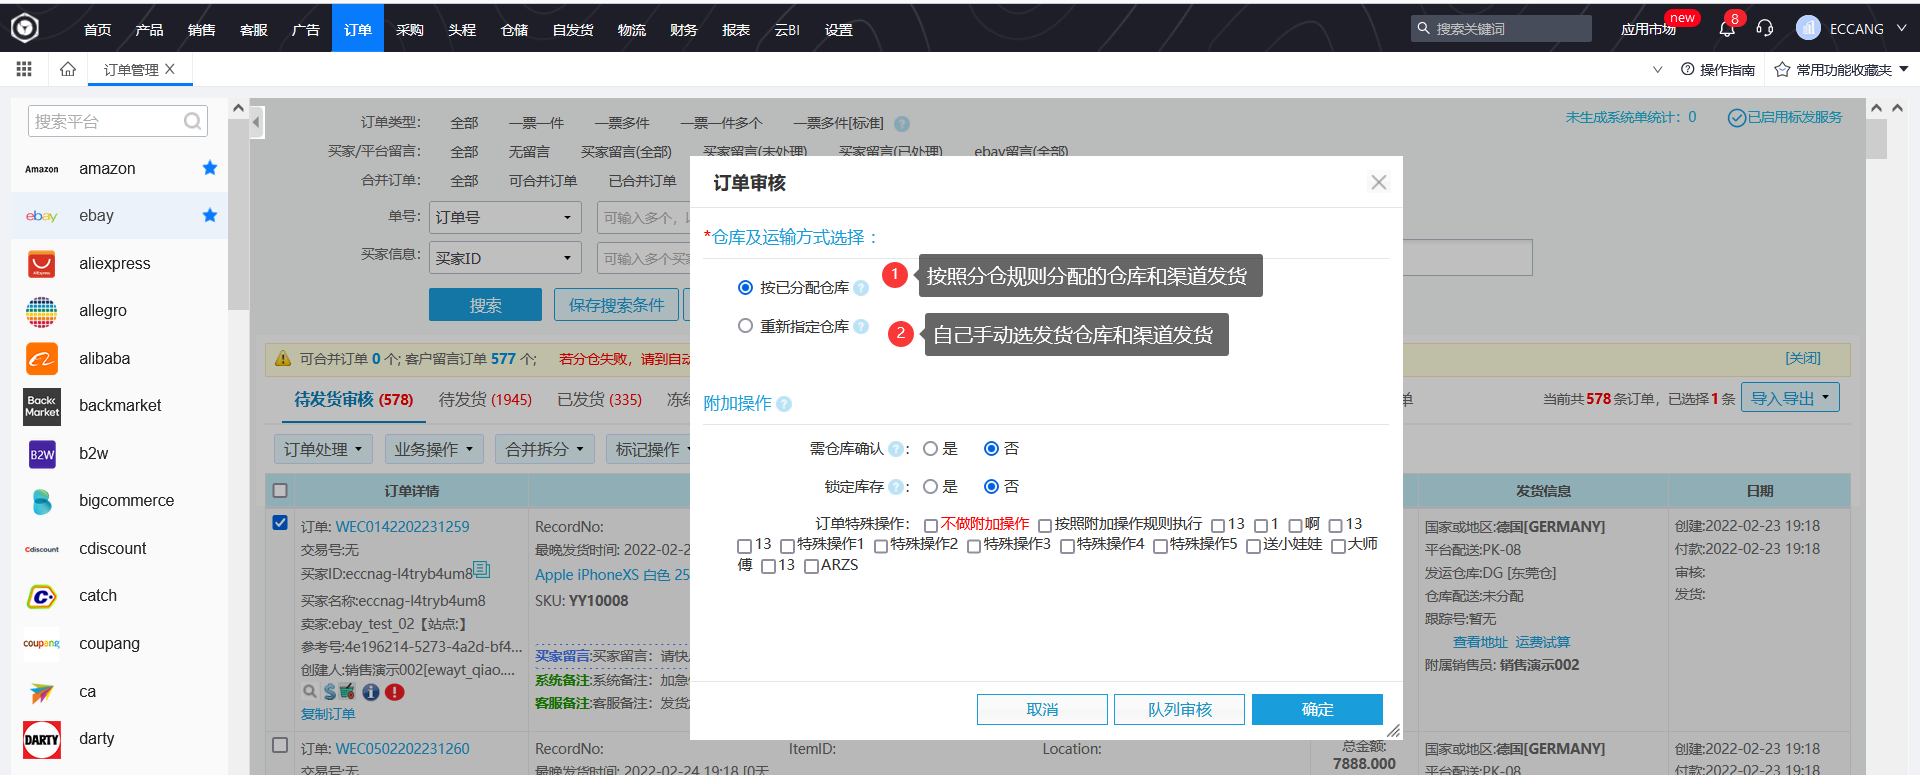Check 按照附加操作规则执行 checkbox
This screenshot has height=775, width=1926.
coord(1044,525)
